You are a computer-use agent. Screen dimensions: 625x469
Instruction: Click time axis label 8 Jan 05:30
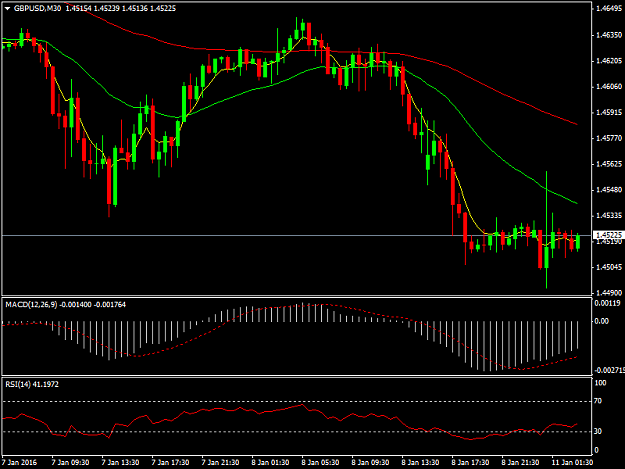pos(320,463)
